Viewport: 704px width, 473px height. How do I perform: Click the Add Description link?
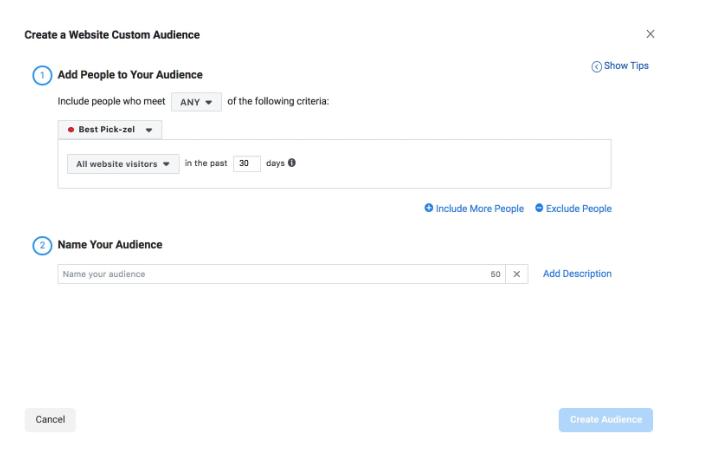(577, 274)
